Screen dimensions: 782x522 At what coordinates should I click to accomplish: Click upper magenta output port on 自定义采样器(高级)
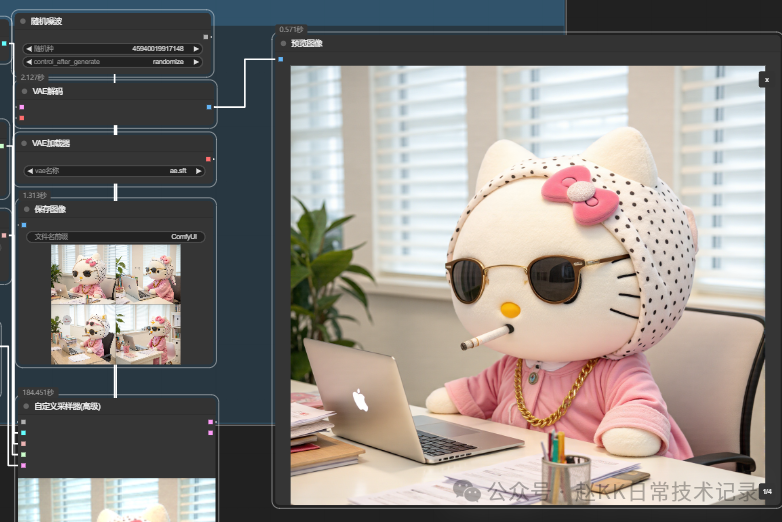click(x=210, y=422)
